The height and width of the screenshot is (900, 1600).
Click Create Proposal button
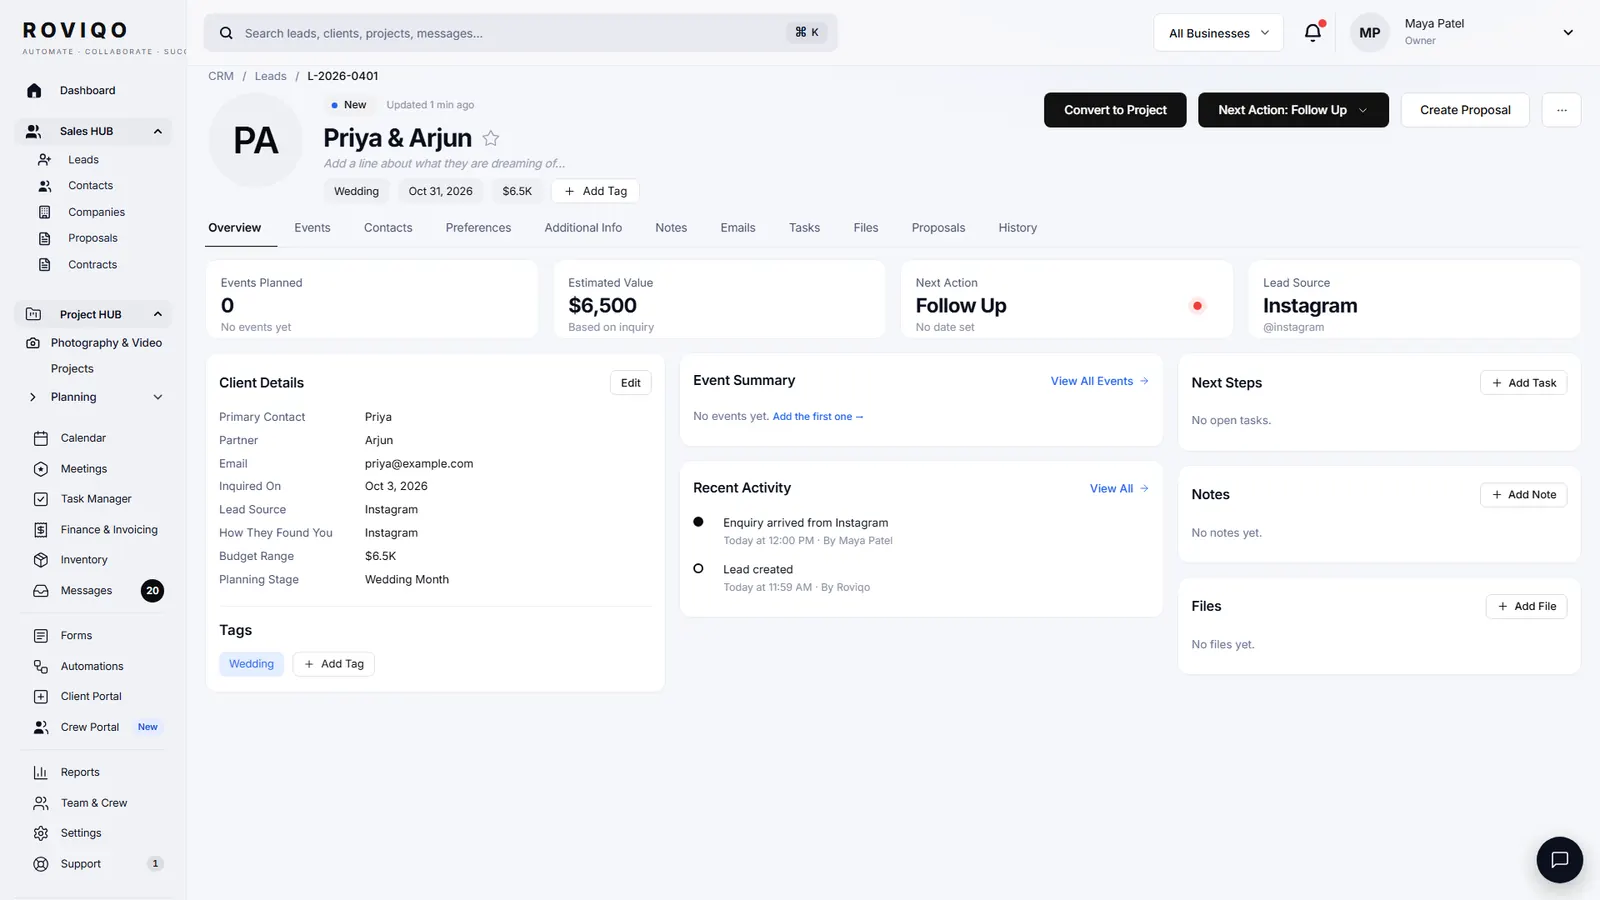pyautogui.click(x=1465, y=110)
